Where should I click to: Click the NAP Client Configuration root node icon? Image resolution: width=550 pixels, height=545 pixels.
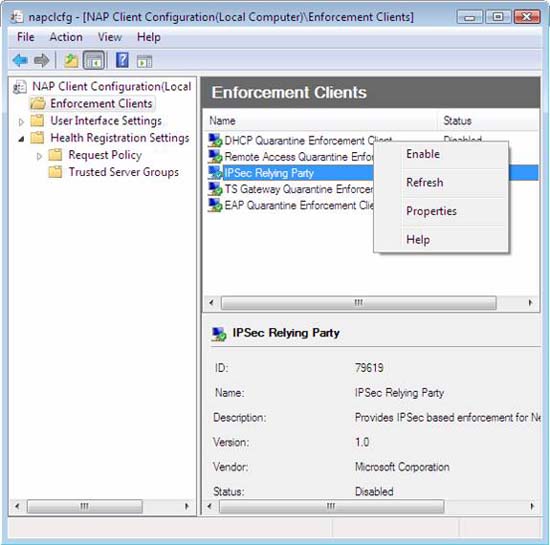point(20,87)
